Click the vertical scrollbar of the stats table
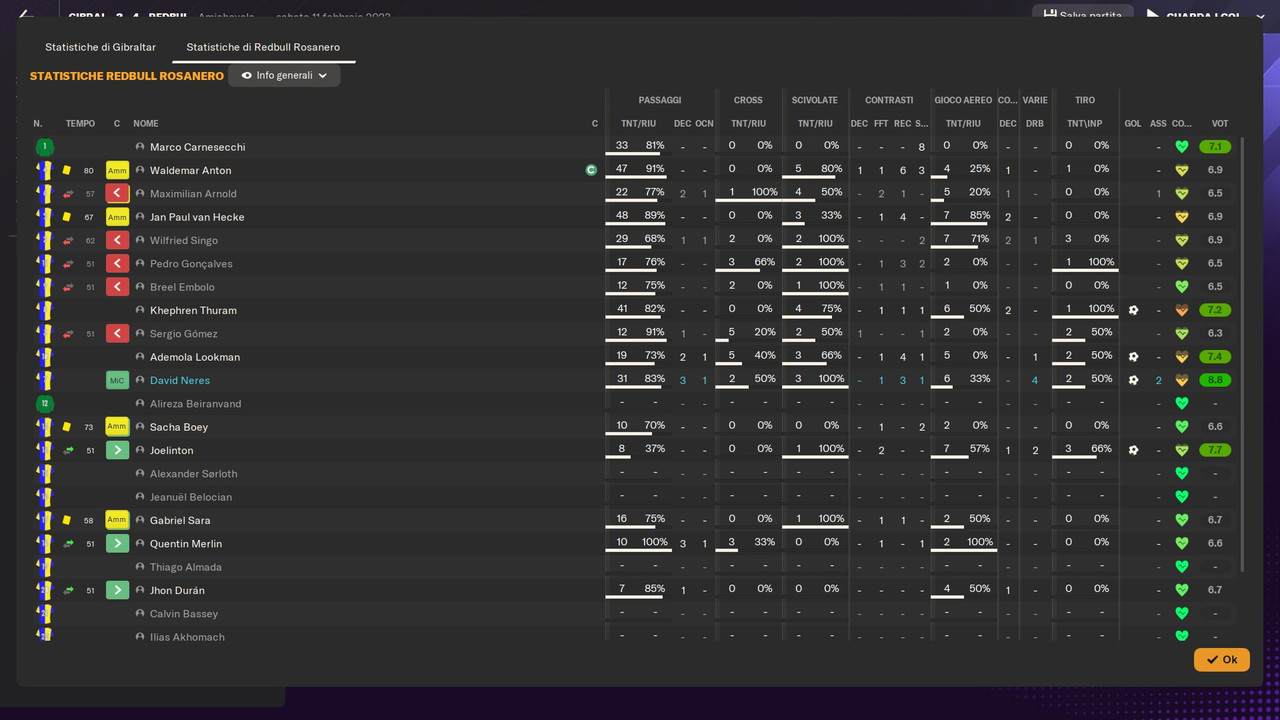 (x=1243, y=354)
